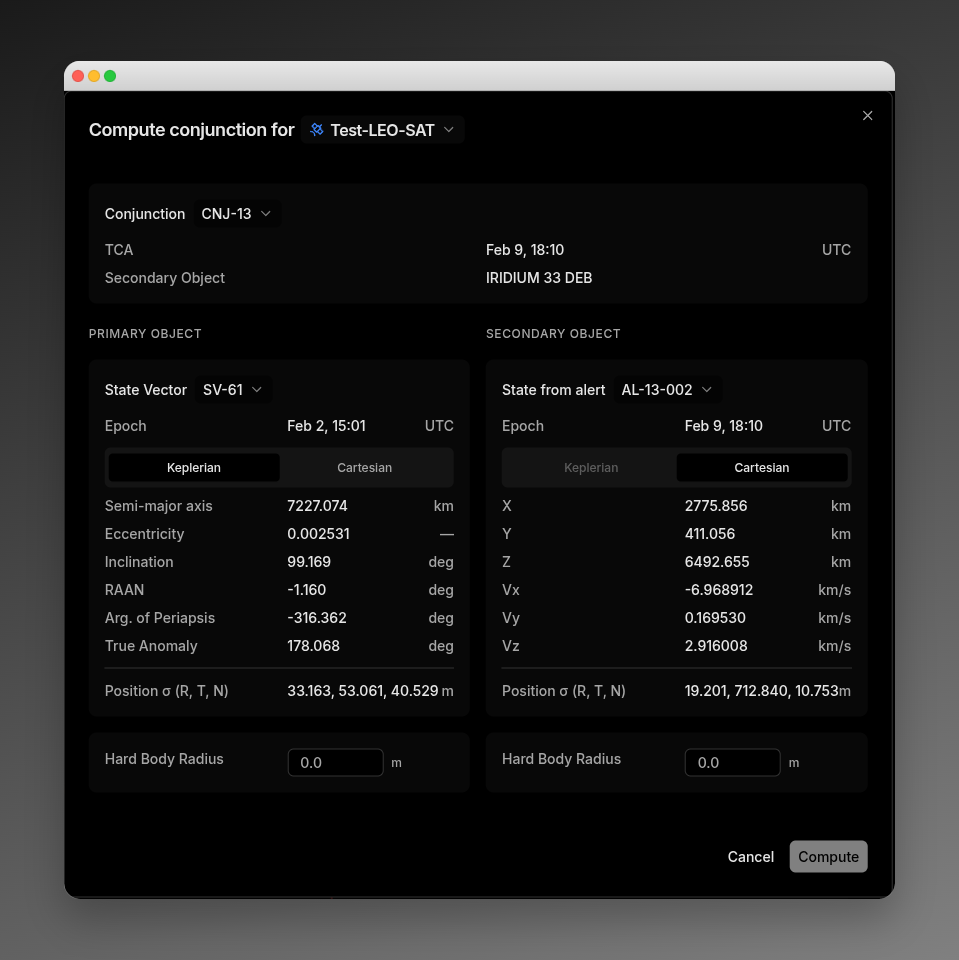959x960 pixels.
Task: Click Arg. of Periapsis value -316.362
Action: [317, 618]
